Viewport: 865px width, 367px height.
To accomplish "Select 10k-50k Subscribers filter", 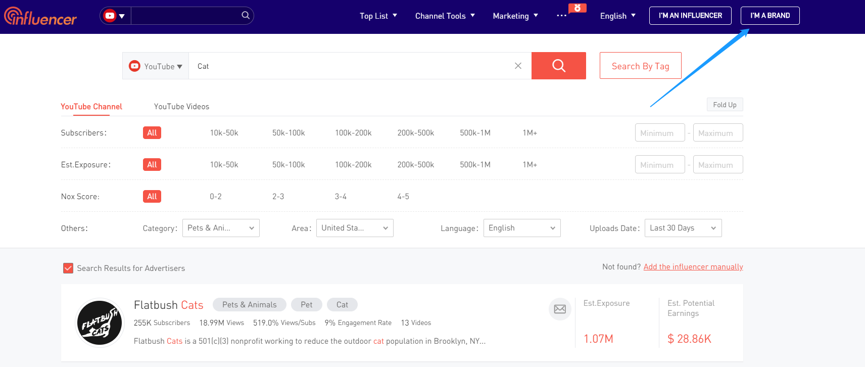I will tap(224, 133).
